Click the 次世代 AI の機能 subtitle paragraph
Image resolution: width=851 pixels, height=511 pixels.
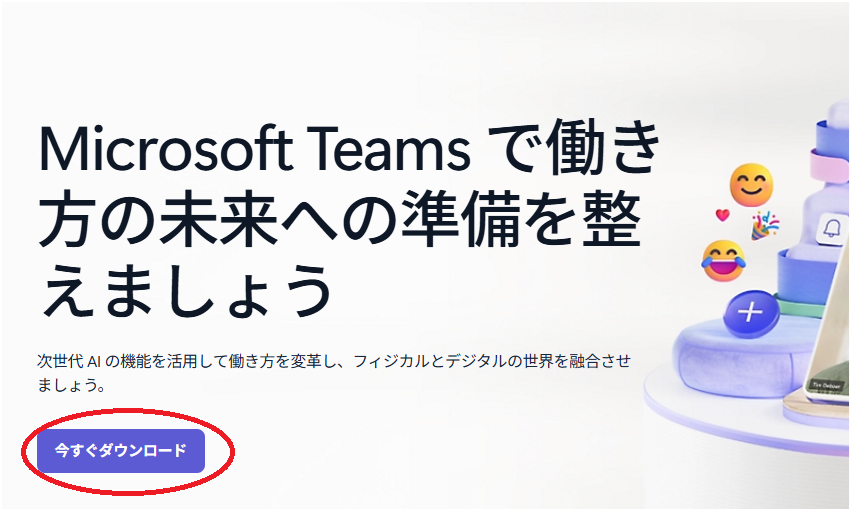click(x=334, y=373)
